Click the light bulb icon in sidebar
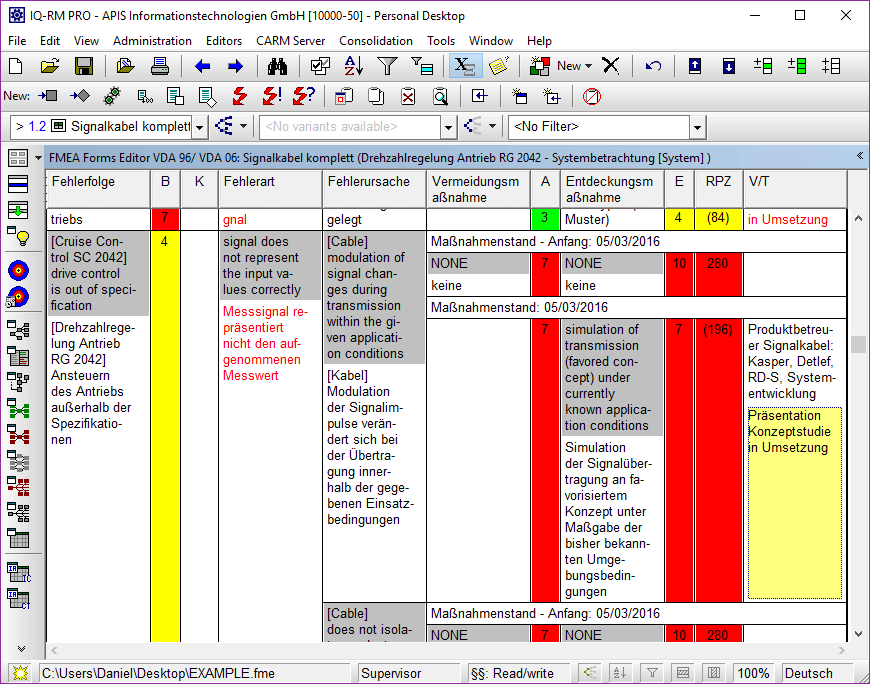Image resolution: width=870 pixels, height=684 pixels. pos(18,236)
